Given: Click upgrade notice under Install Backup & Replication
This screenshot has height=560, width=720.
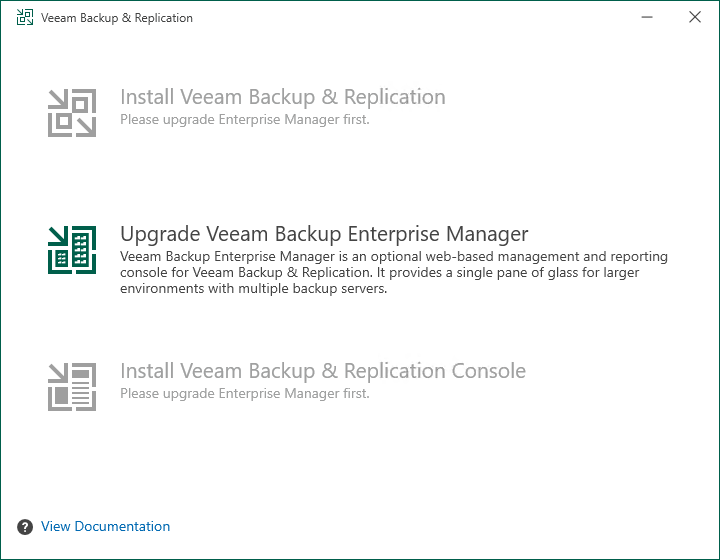Looking at the screenshot, I should (x=244, y=120).
